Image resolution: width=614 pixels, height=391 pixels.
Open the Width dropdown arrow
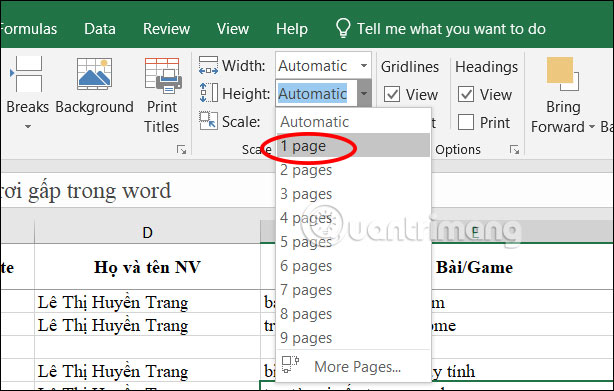(364, 65)
